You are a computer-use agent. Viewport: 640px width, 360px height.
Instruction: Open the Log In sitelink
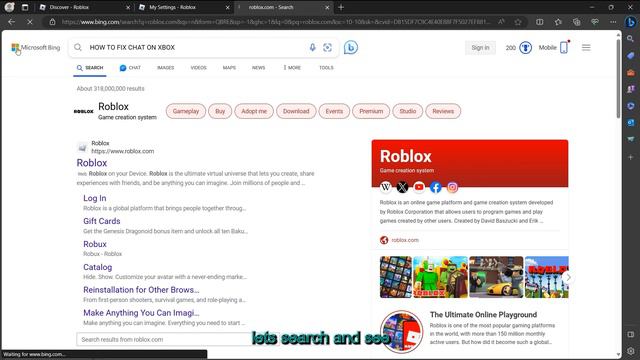[95, 198]
